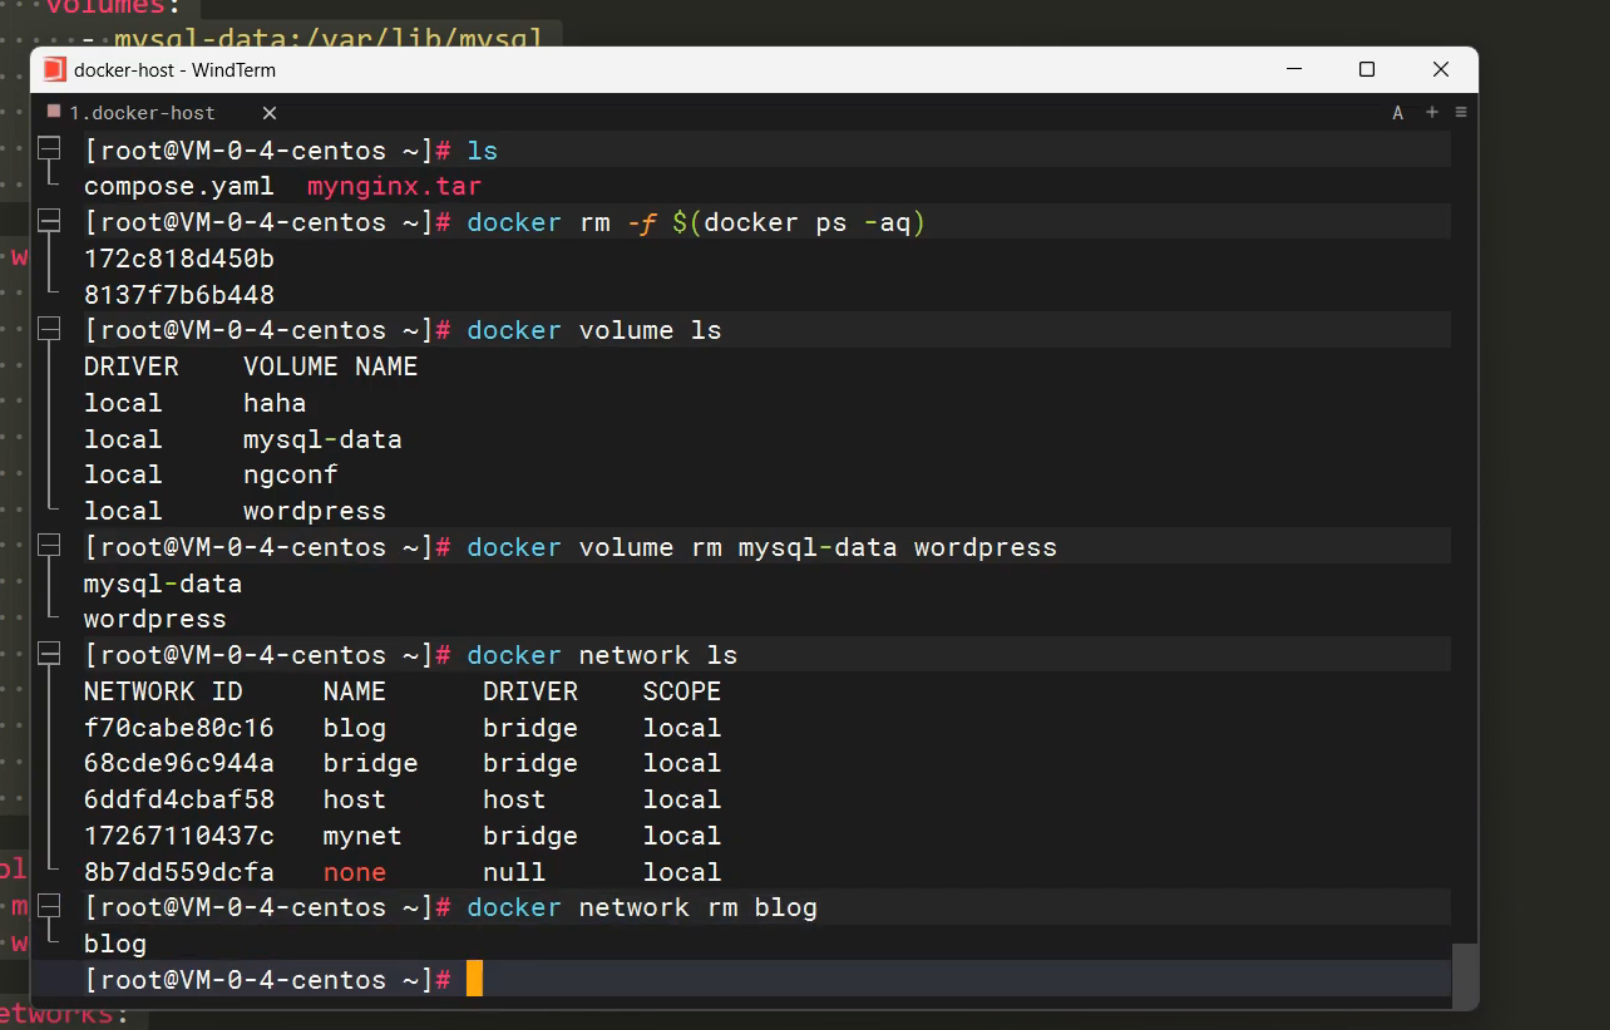Click network ID '6ddfd4cbaf58'
Image resolution: width=1610 pixels, height=1030 pixels.
179,799
